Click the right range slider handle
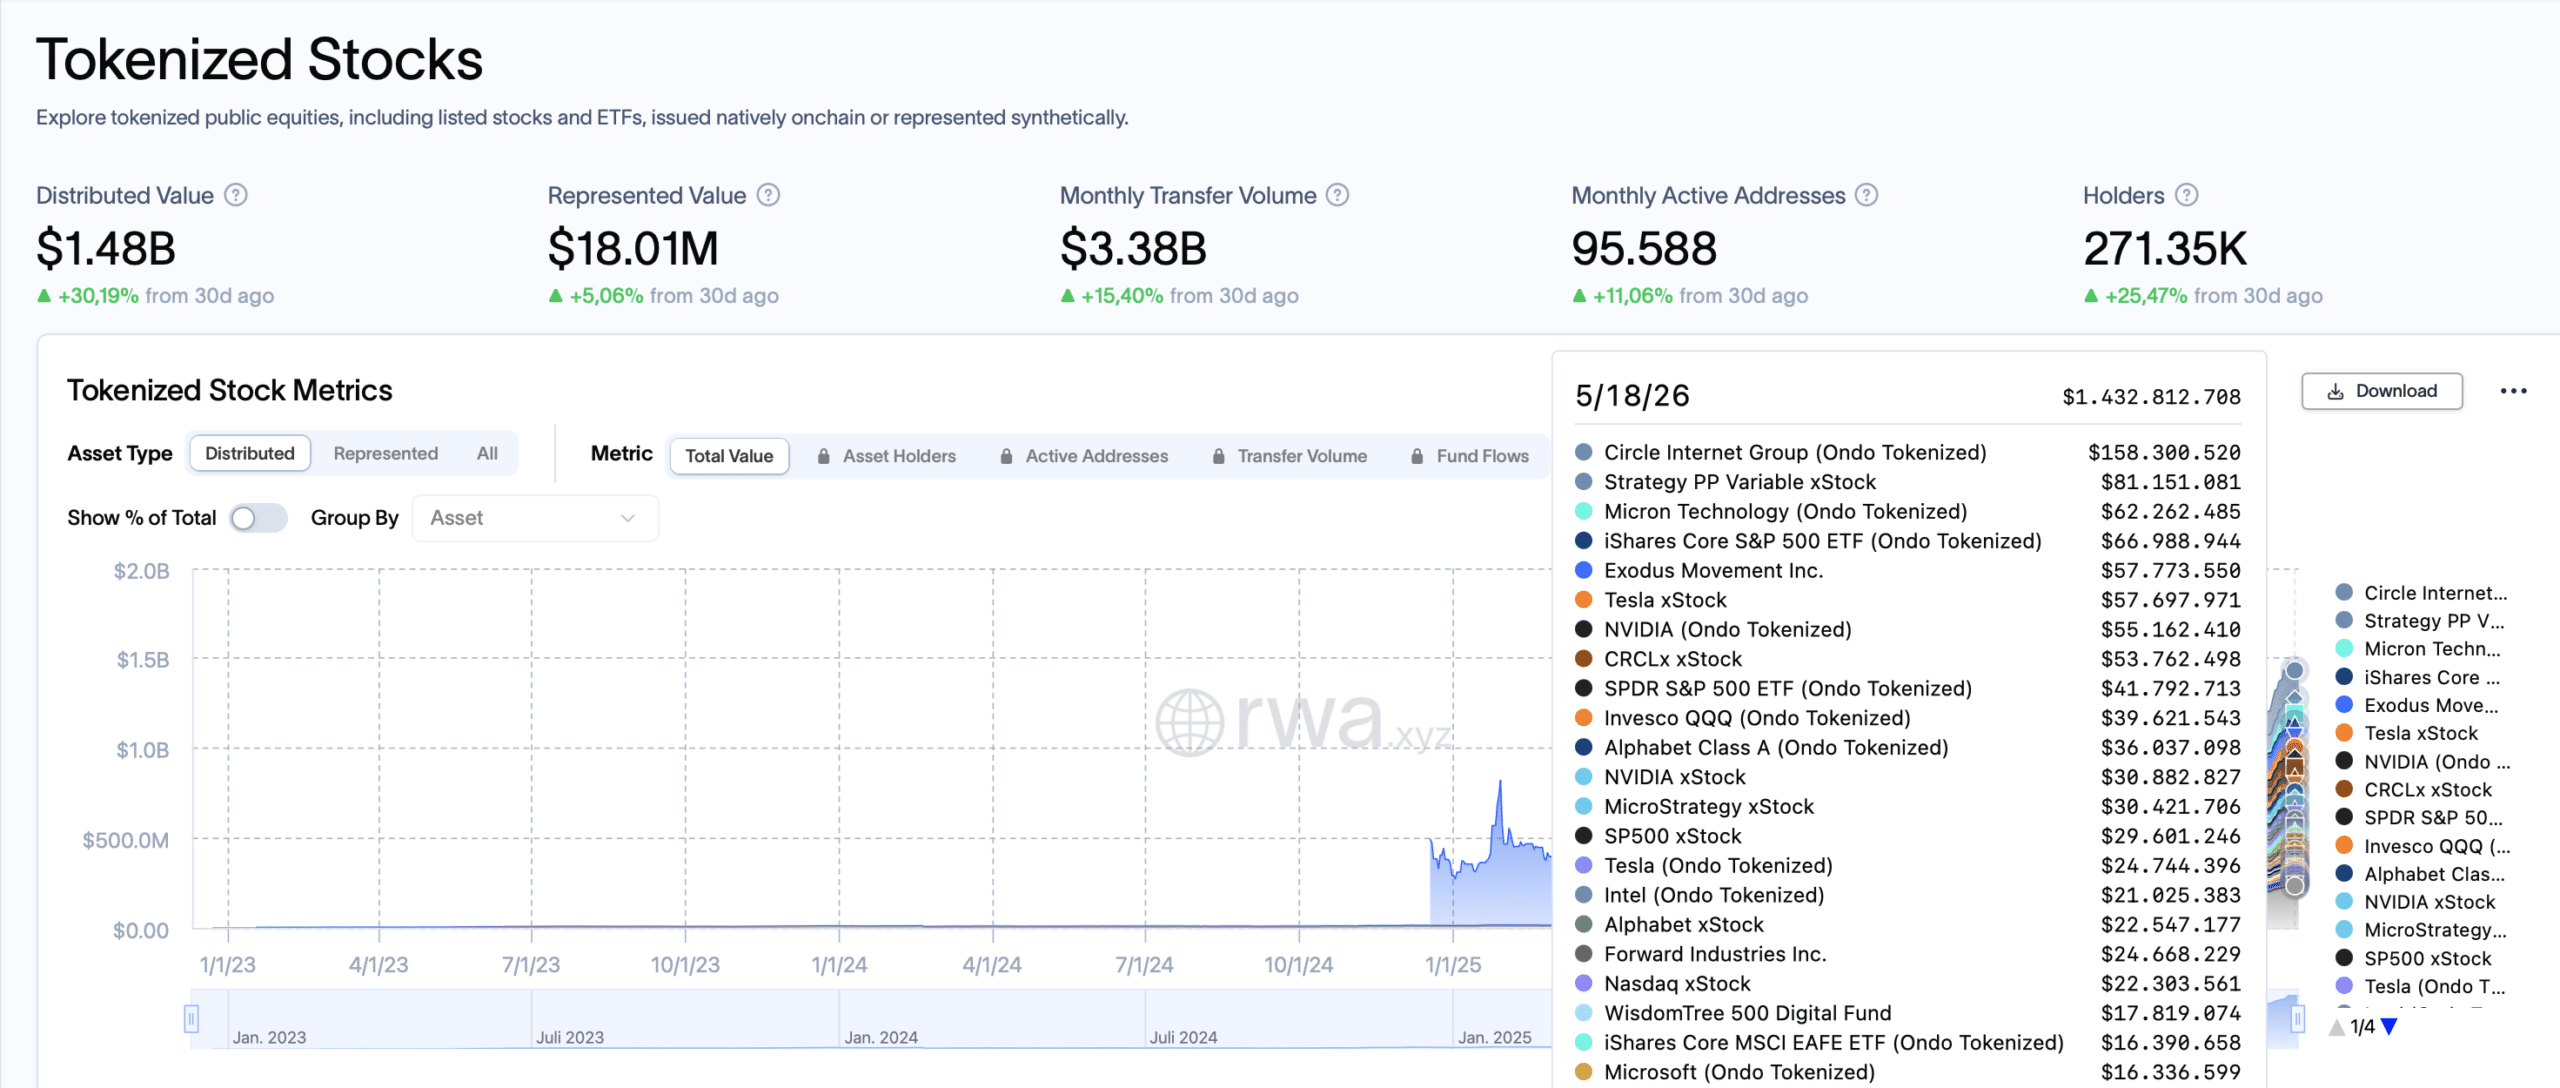 tap(2298, 1018)
